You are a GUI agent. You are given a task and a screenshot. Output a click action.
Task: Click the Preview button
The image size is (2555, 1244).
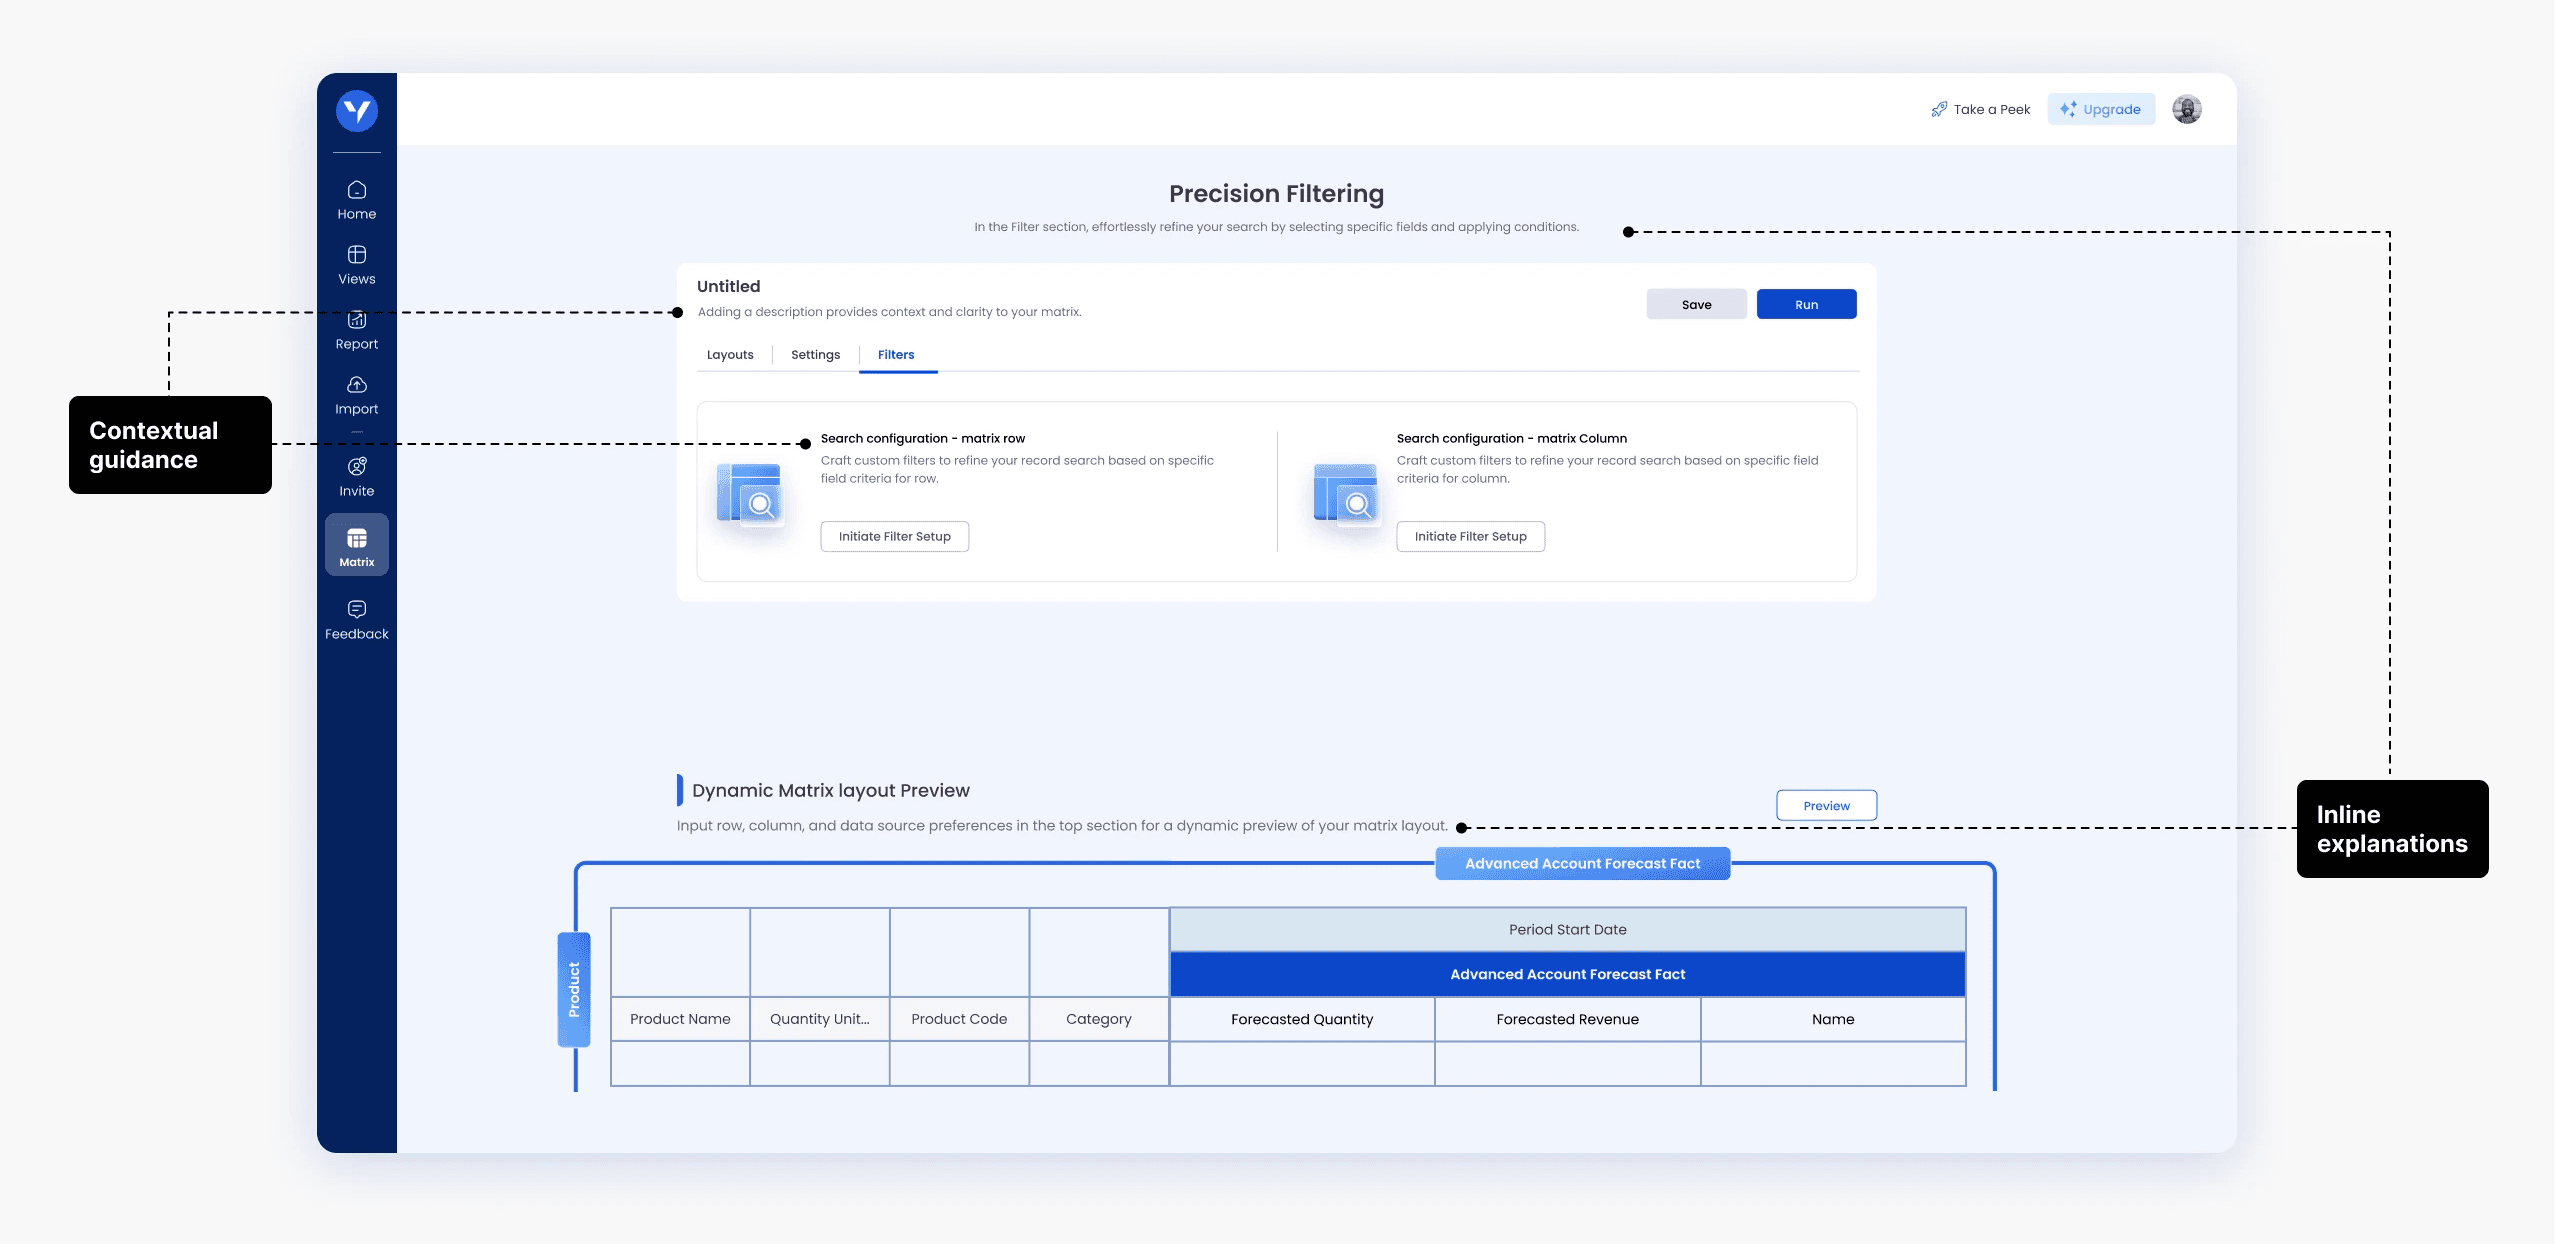click(1826, 806)
